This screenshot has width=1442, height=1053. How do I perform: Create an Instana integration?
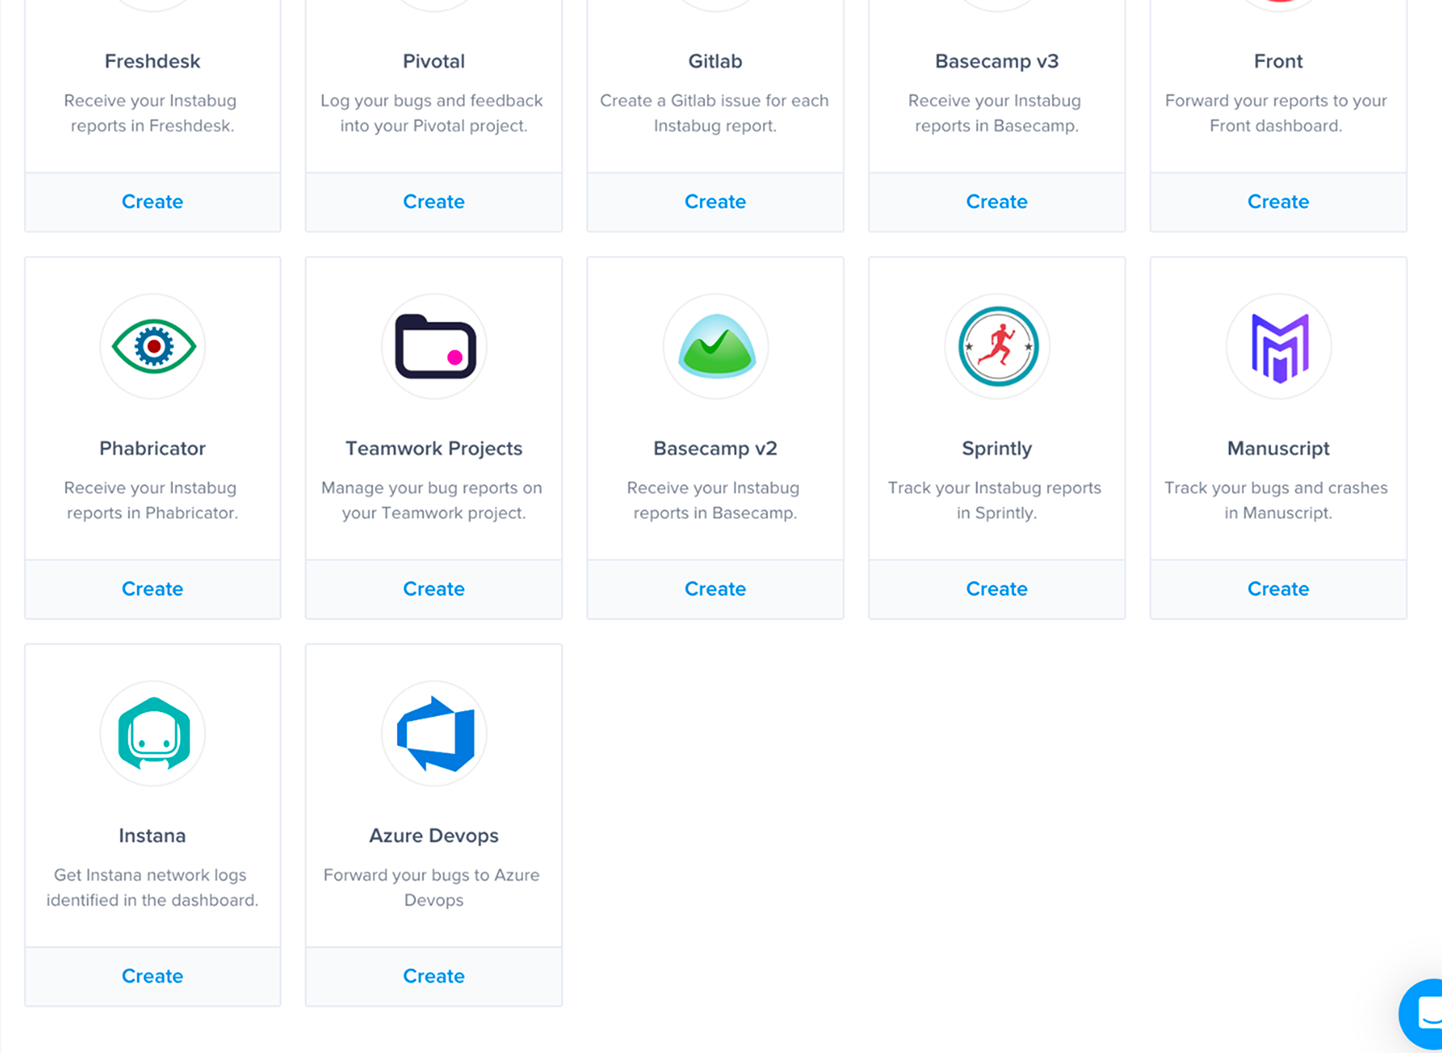152,976
